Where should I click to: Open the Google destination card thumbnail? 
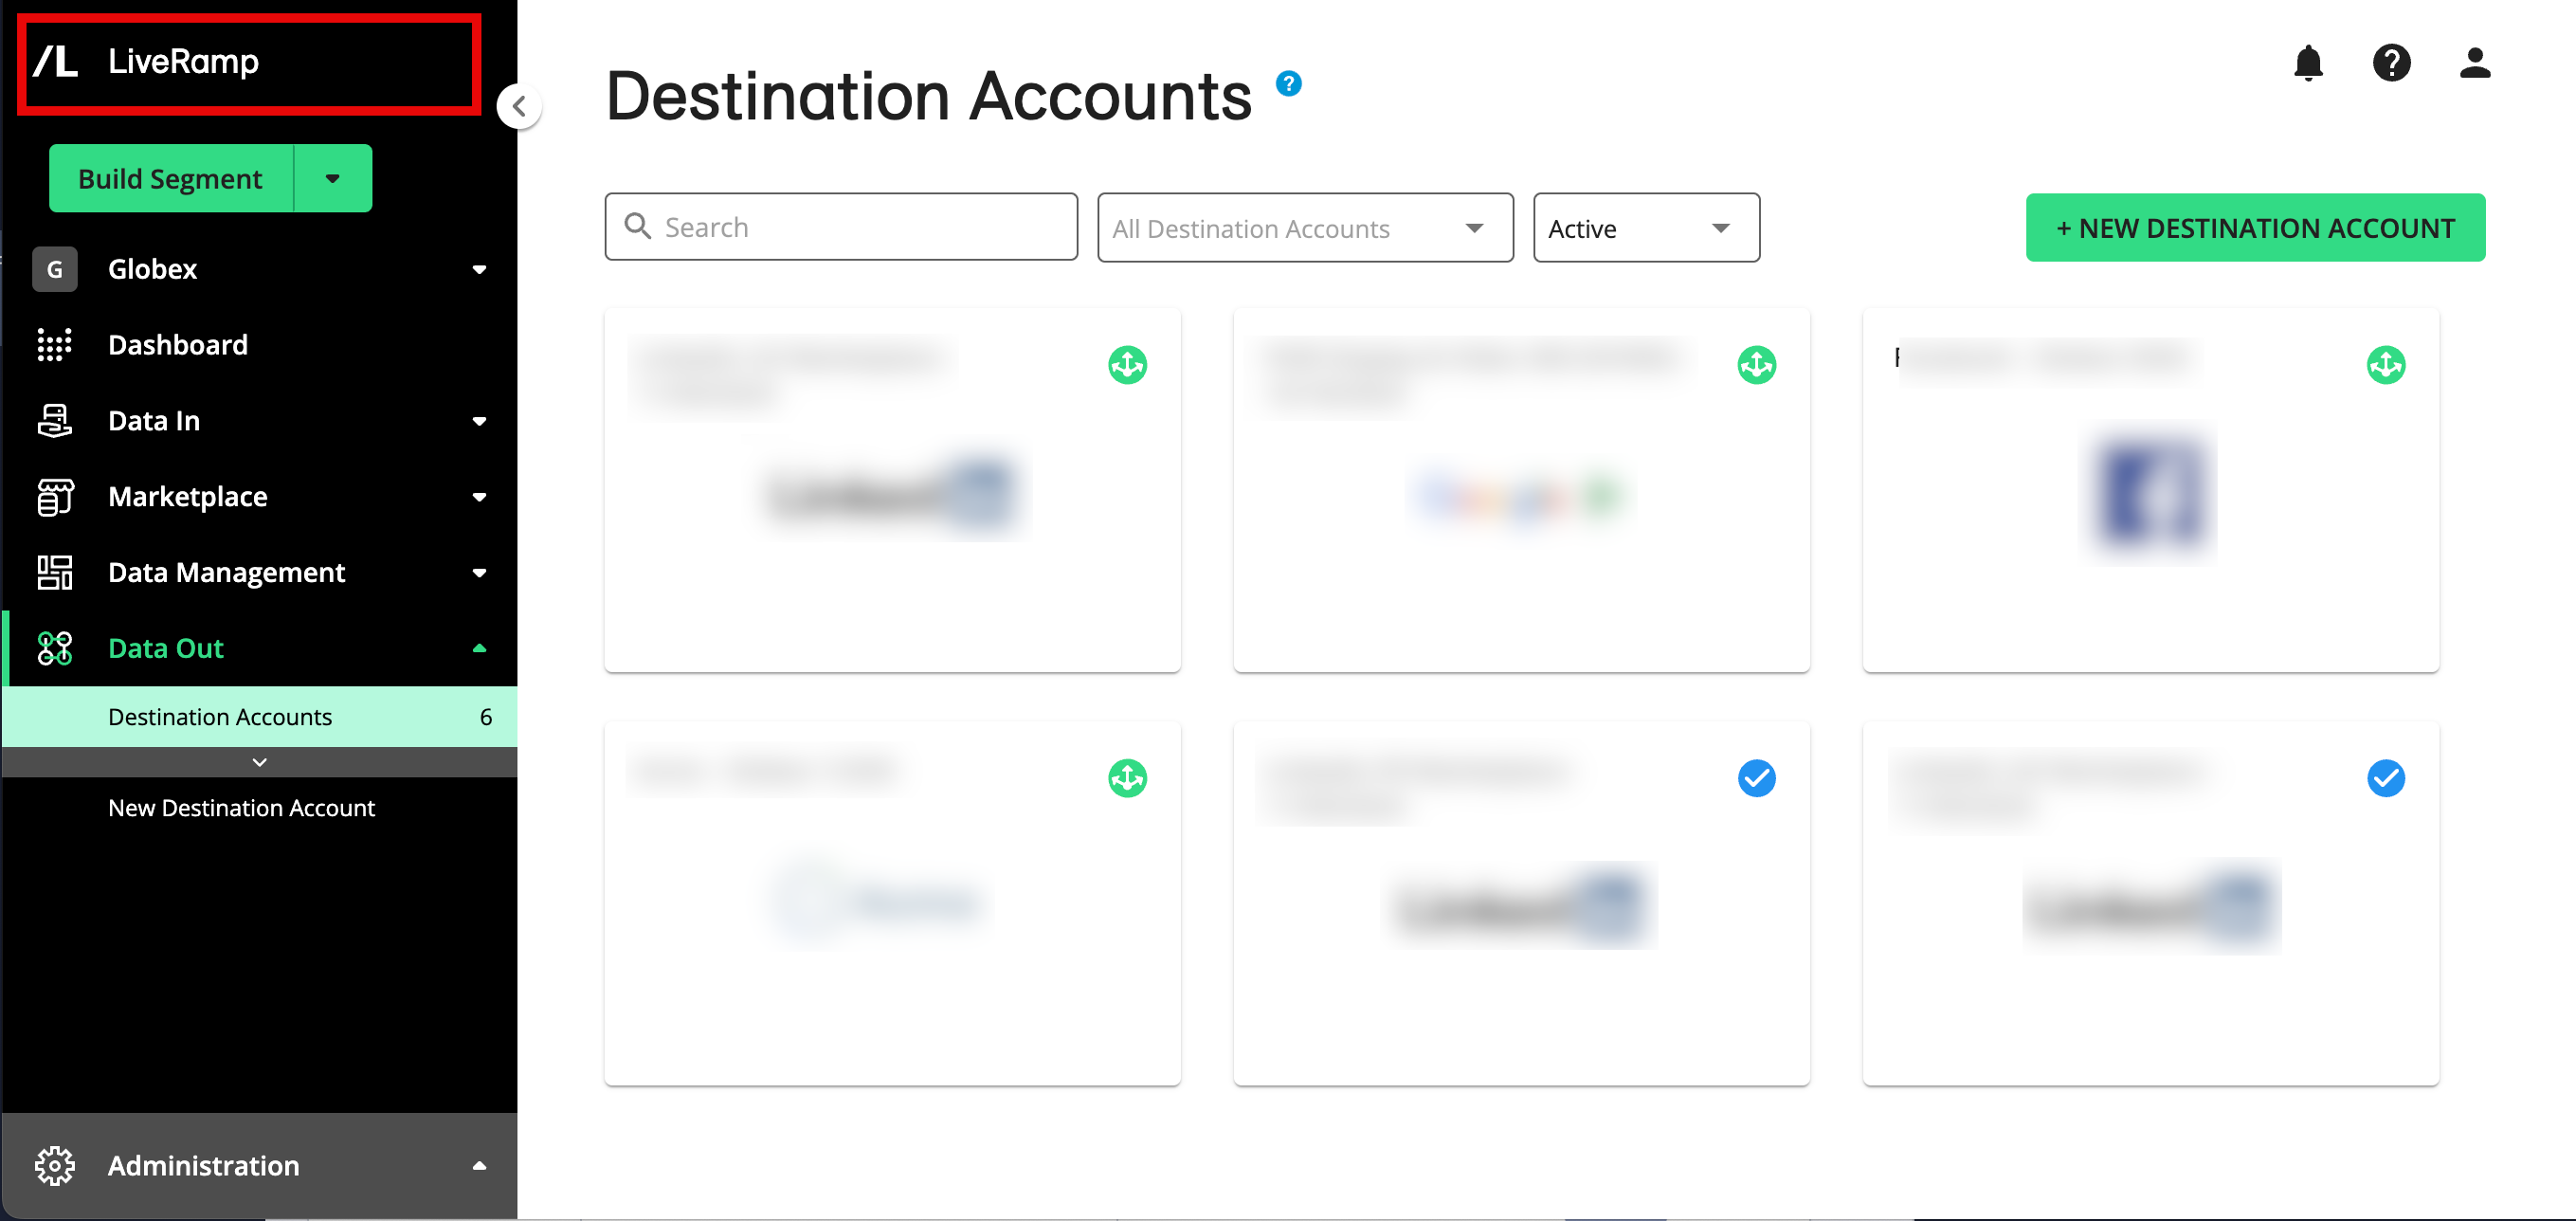[x=1521, y=496]
